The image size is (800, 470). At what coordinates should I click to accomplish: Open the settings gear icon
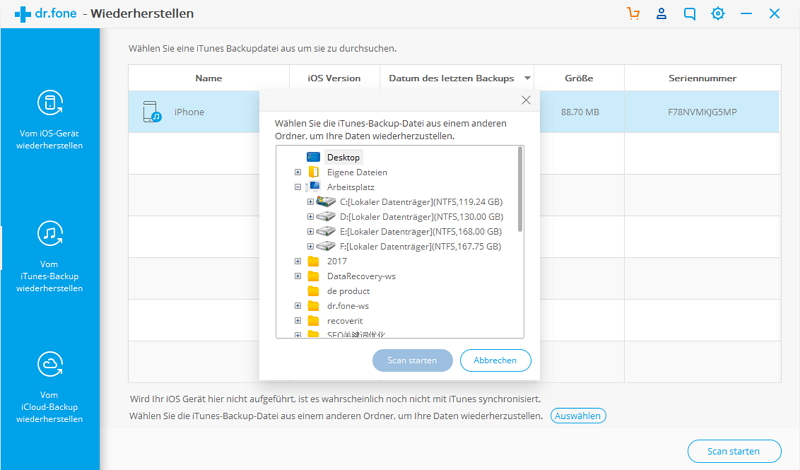718,13
